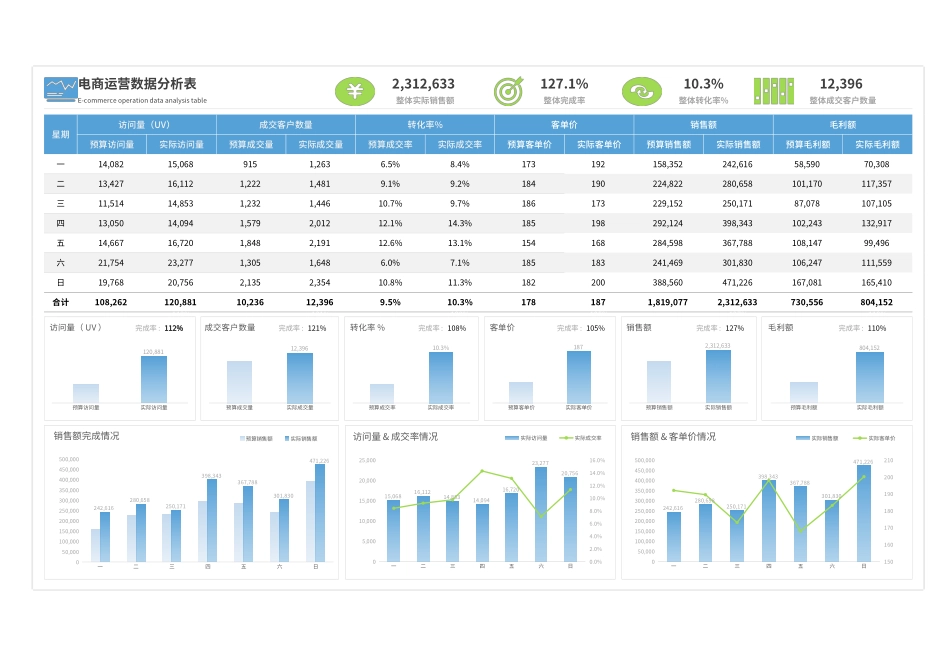This screenshot has width=950, height=672.
Task: Select the 127.1% overall completion rate value
Action: [x=564, y=84]
